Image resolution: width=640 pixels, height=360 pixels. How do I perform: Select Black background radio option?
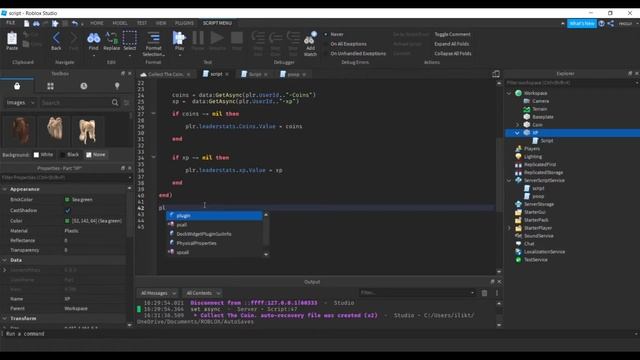tap(62, 155)
